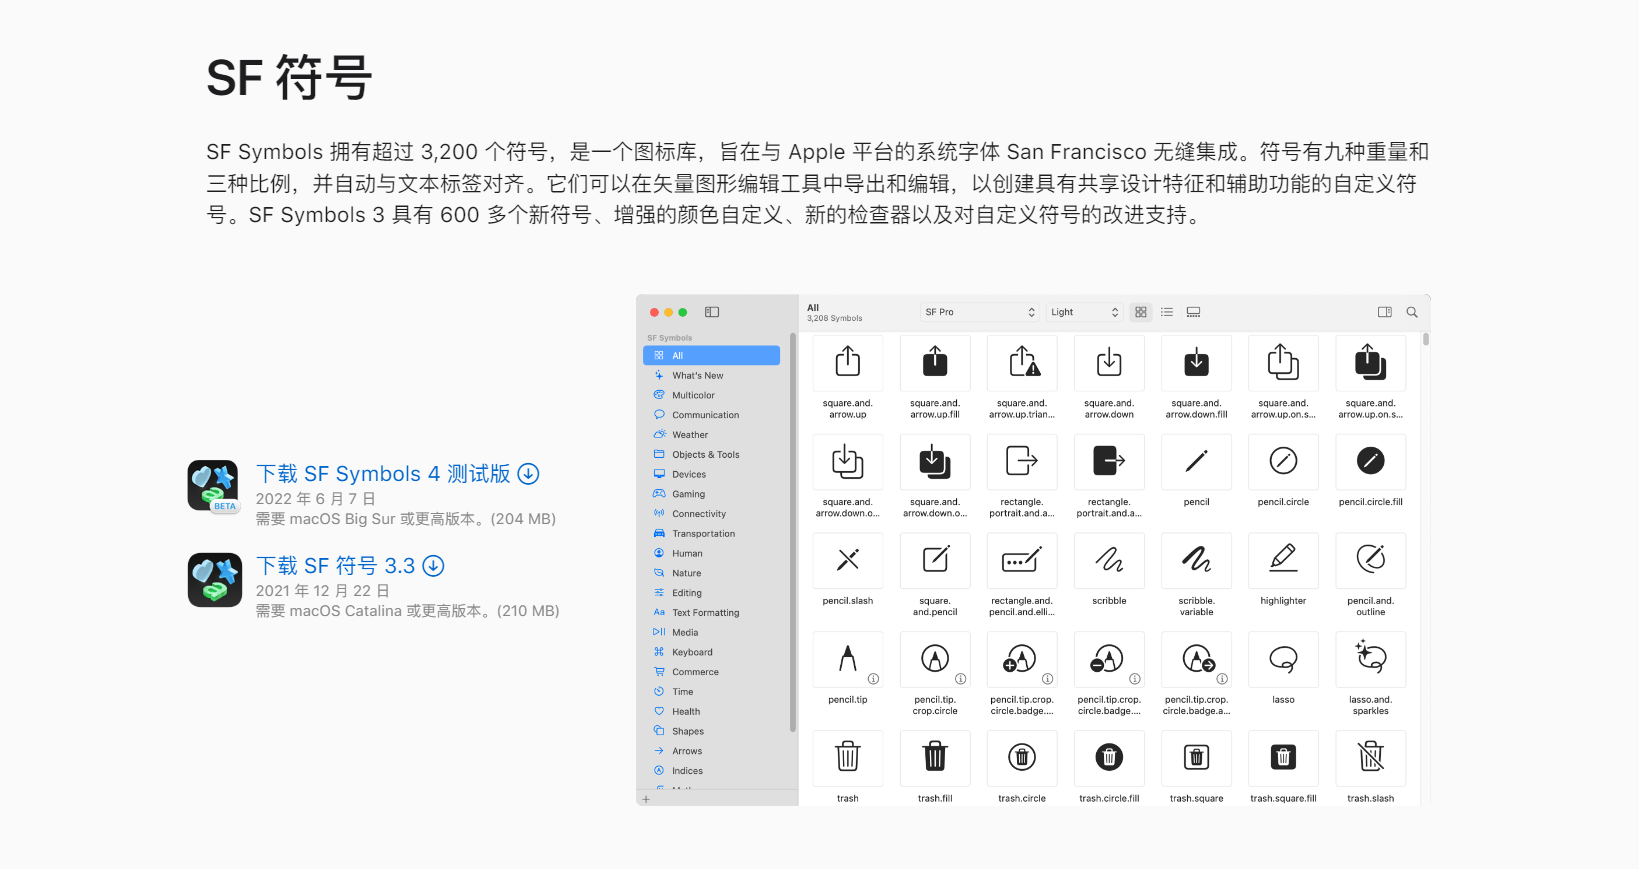The image size is (1639, 869).
Task: Select square.and.arrow.up.fill symbol
Action: click(x=935, y=362)
